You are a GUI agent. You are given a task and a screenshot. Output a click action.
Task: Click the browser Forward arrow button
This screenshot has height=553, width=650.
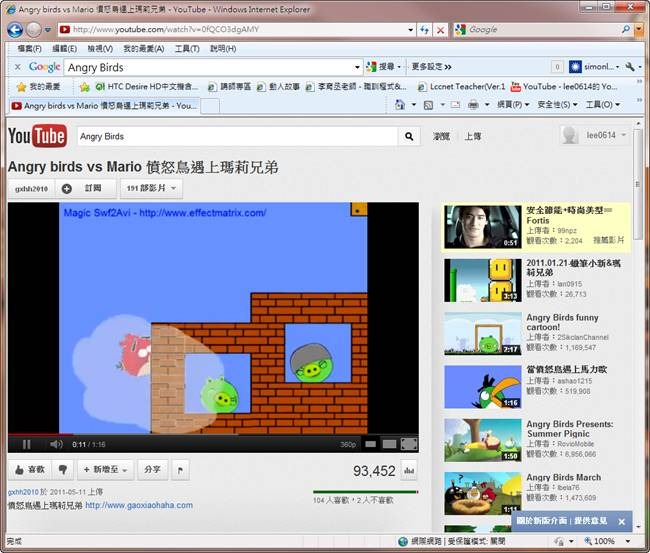[34, 29]
